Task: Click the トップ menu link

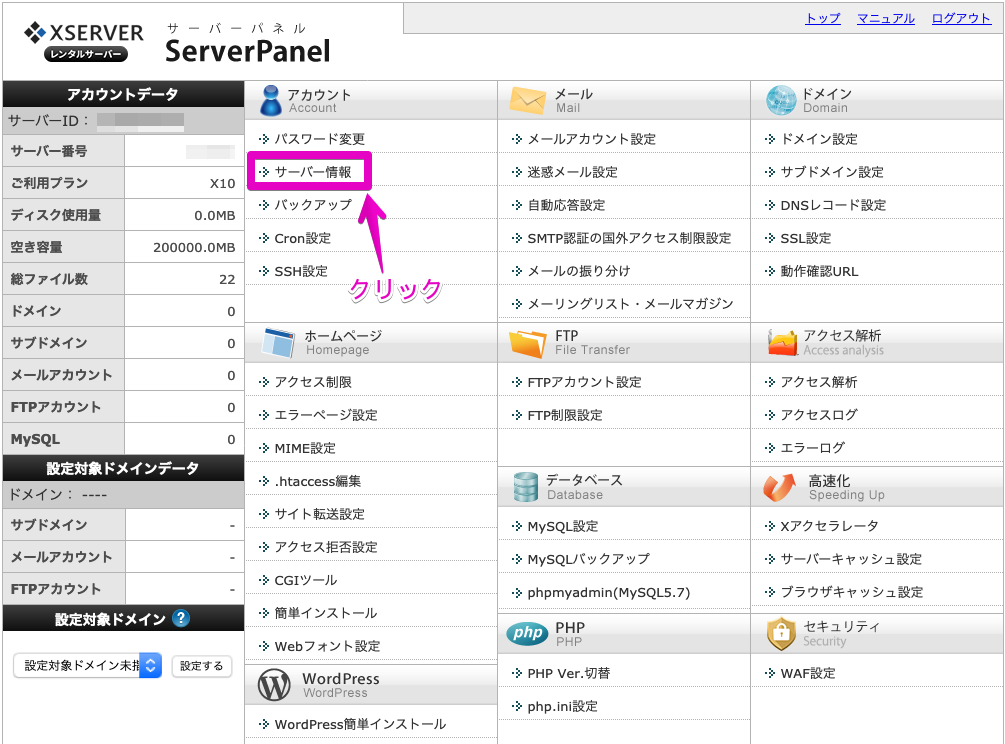Action: [x=821, y=18]
